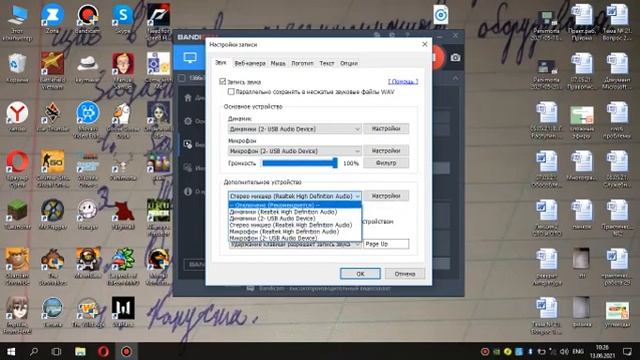Click Bandicam screenshot camera icon
Screen dimensions: 640x360
point(455,58)
